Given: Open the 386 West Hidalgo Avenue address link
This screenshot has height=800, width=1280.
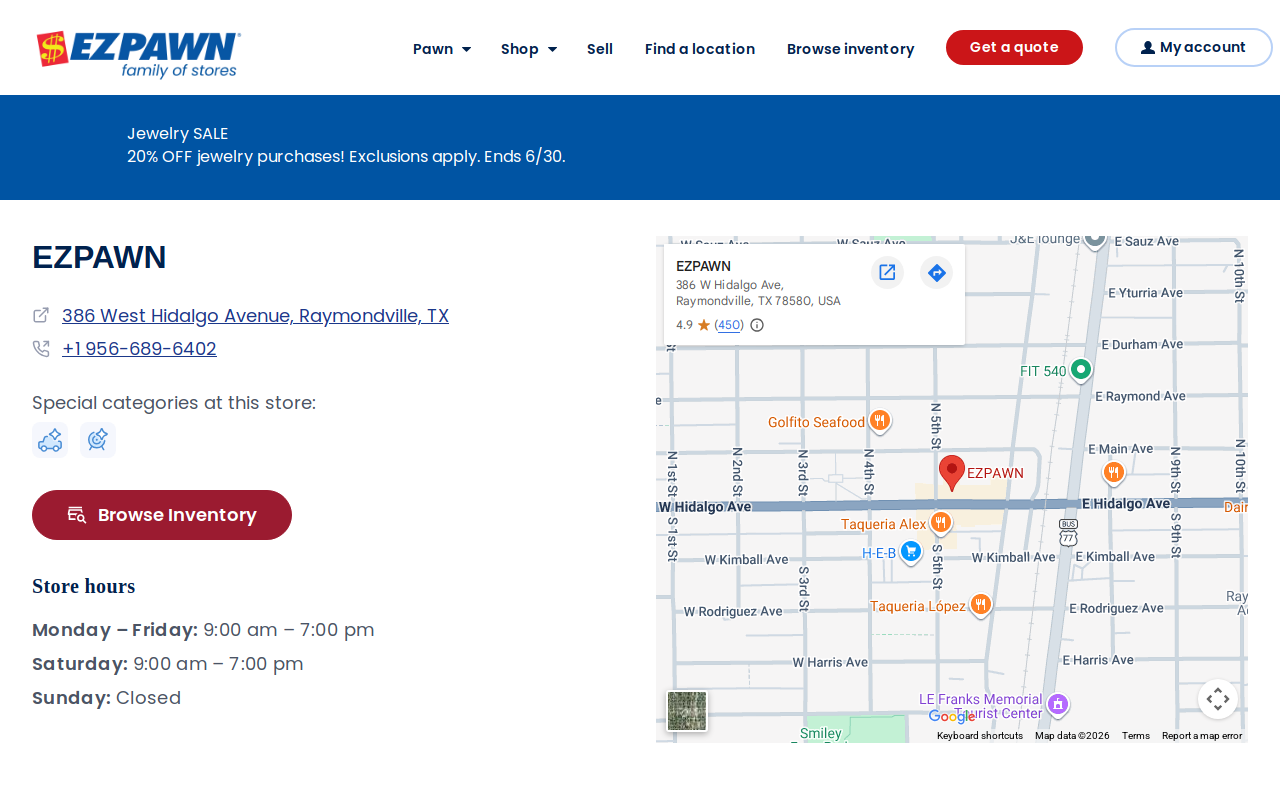Looking at the screenshot, I should pyautogui.click(x=255, y=316).
